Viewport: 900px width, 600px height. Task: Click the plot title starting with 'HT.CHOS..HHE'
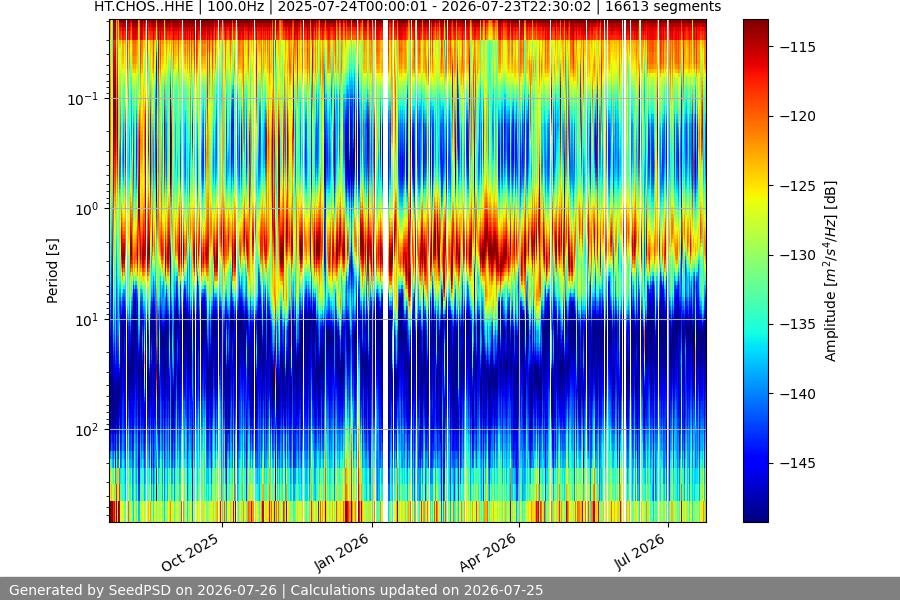click(408, 7)
